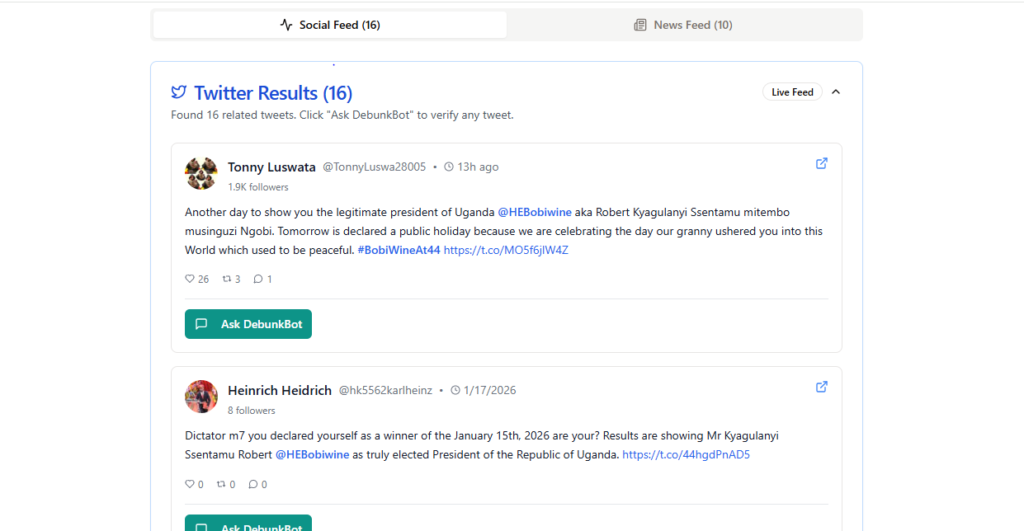Open the t.co/44hgdPnAD5 link

coord(686,454)
